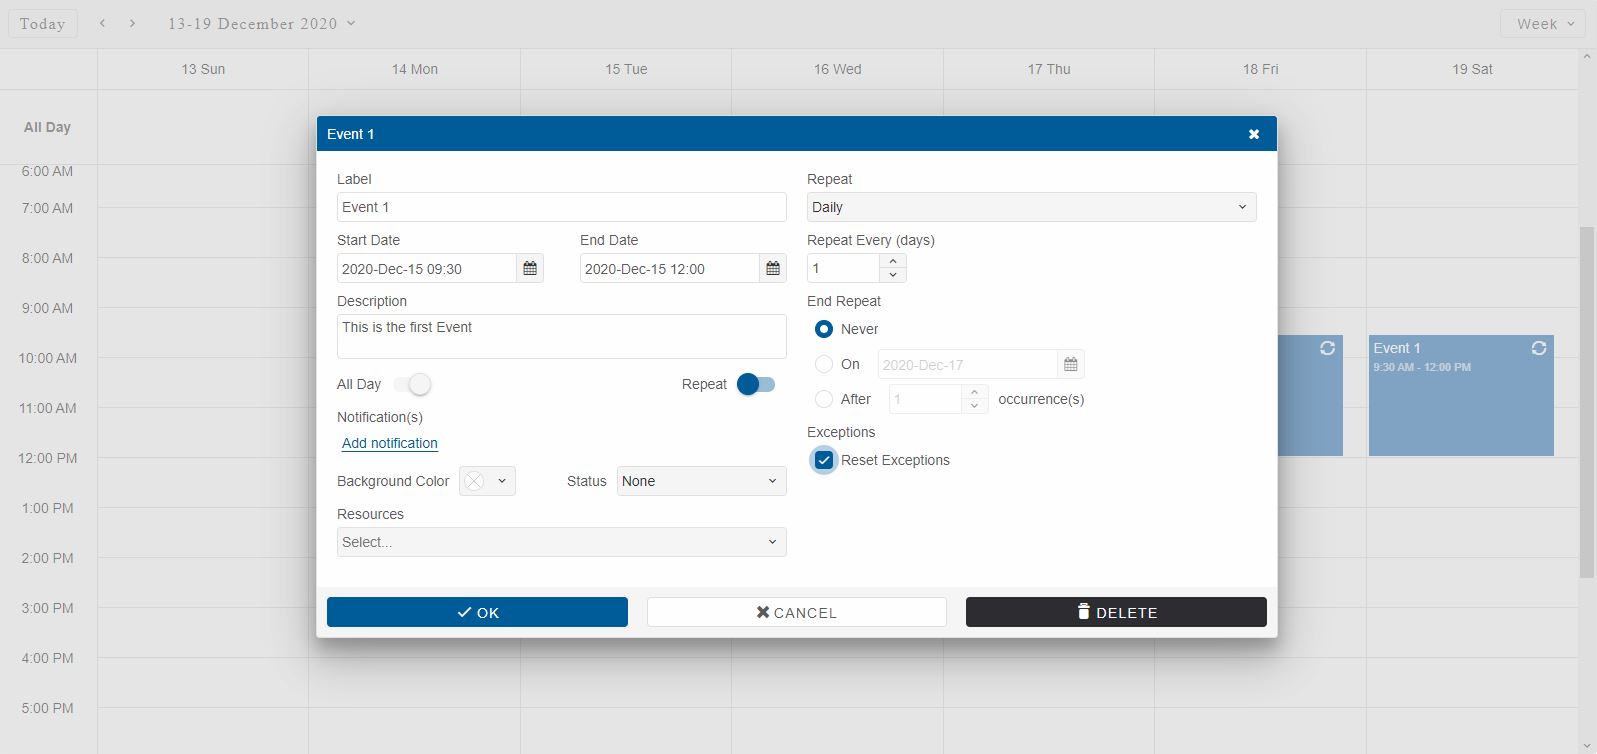This screenshot has width=1597, height=754.
Task: Click the Today button
Action: click(43, 24)
